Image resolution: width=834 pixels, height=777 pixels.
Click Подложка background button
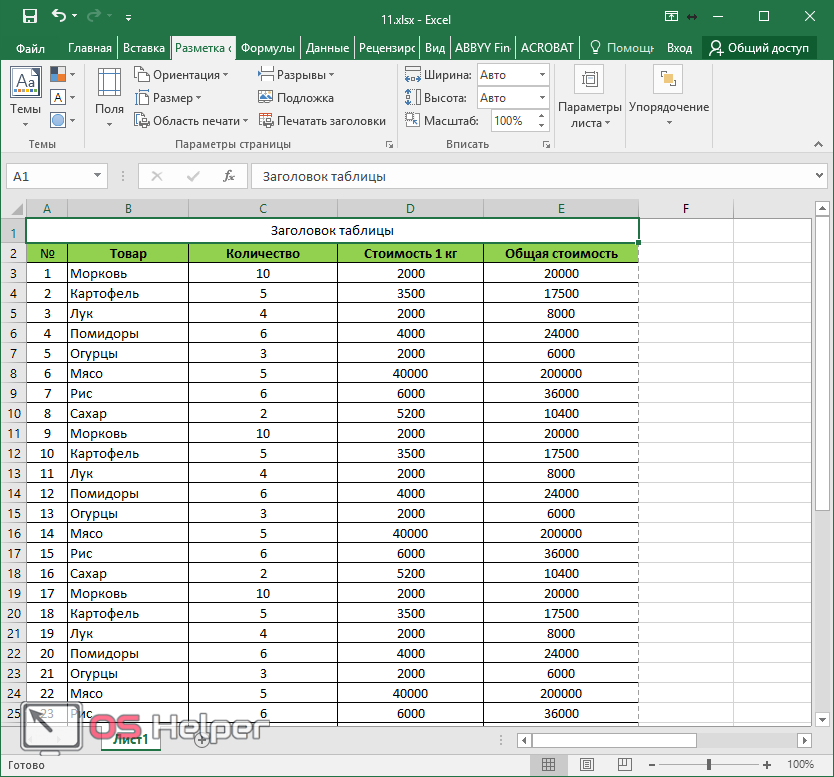pyautogui.click(x=296, y=98)
